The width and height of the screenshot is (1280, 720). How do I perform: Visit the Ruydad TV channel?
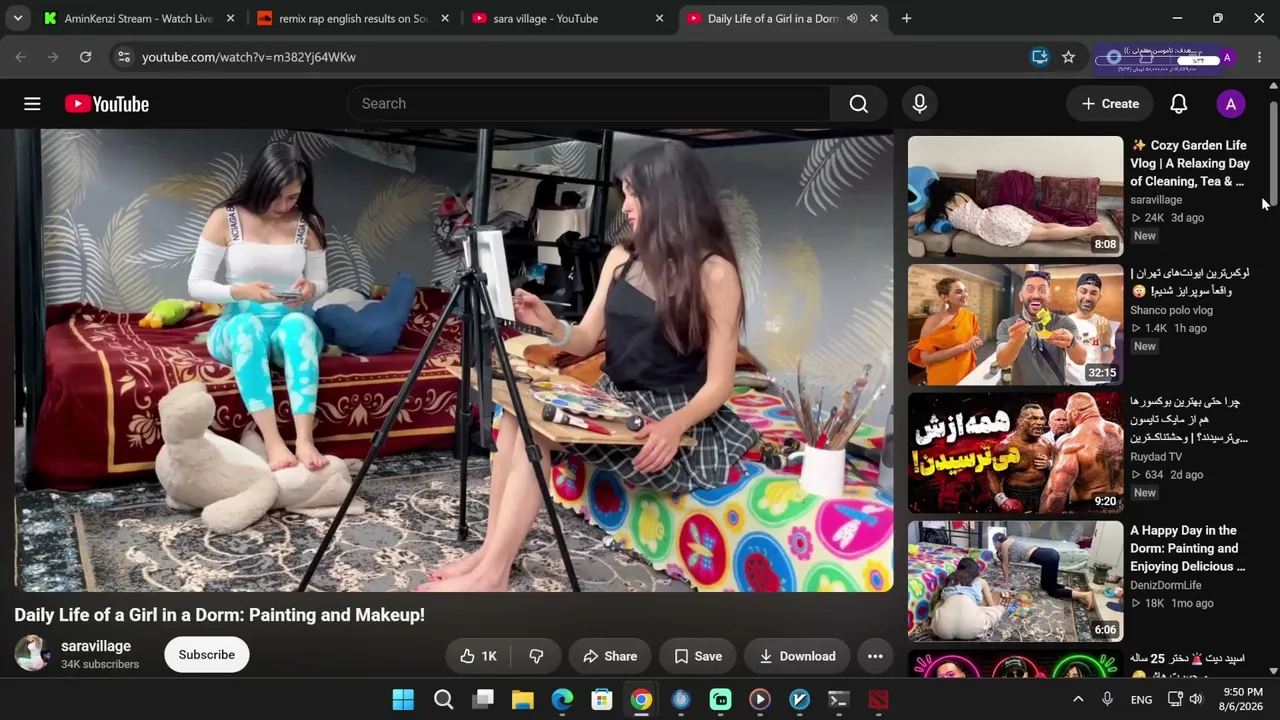[x=1156, y=457]
